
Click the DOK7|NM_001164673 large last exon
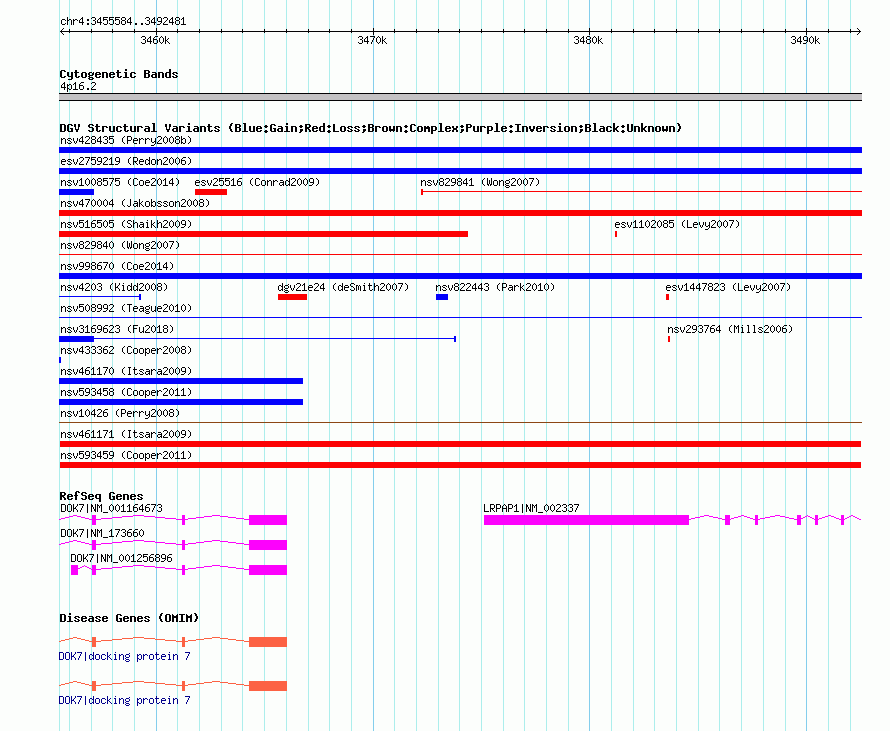point(268,520)
